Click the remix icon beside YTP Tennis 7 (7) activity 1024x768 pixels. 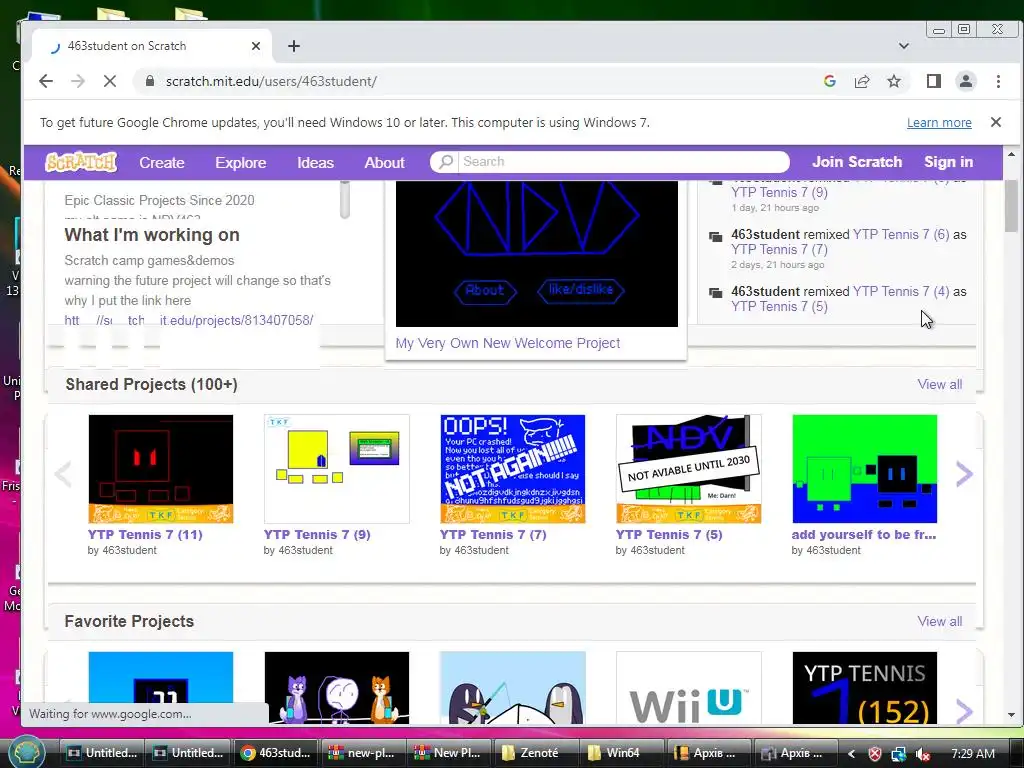pyautogui.click(x=716, y=236)
